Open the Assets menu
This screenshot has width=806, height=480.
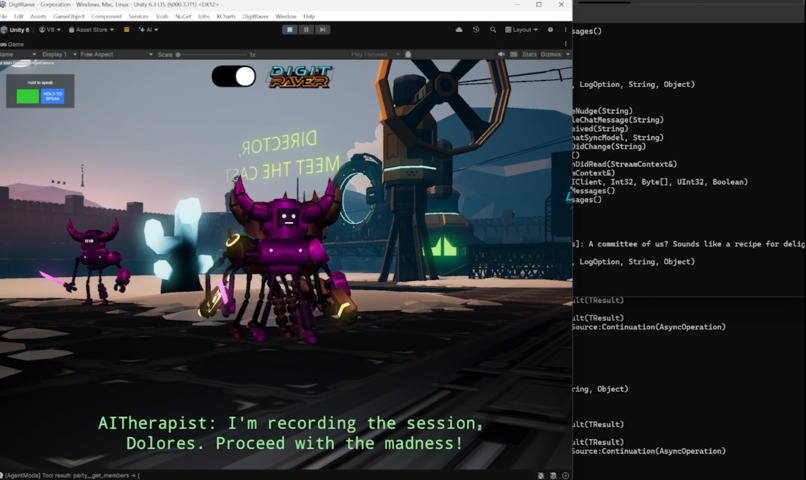tap(39, 16)
